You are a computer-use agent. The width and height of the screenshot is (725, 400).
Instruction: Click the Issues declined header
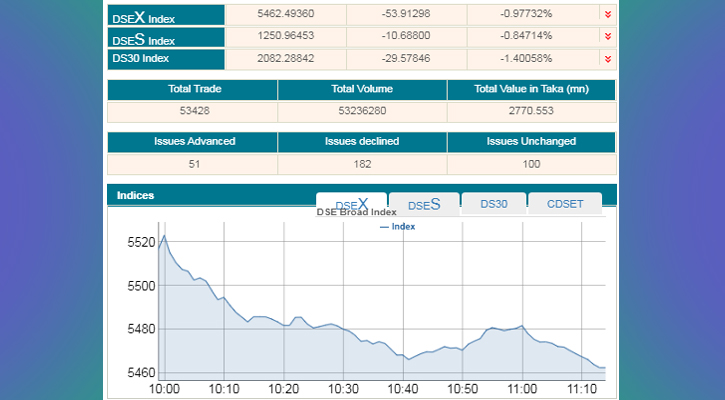pos(362,141)
